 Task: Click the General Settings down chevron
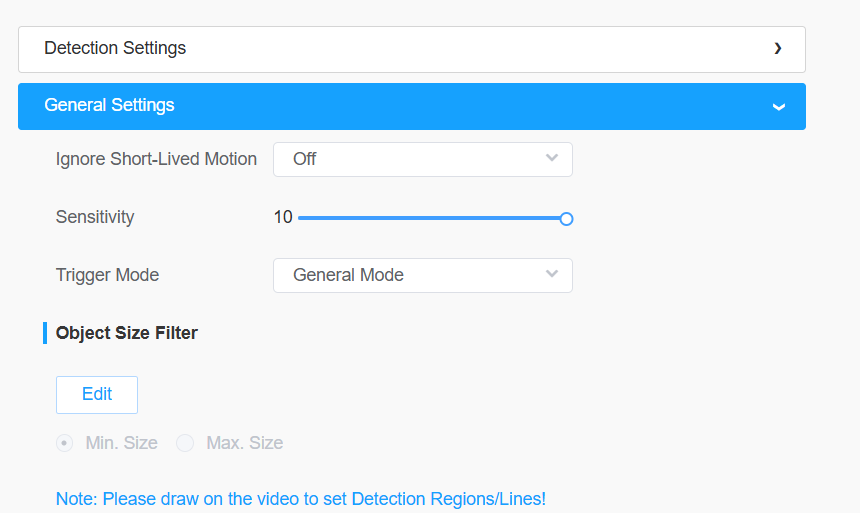(x=779, y=107)
